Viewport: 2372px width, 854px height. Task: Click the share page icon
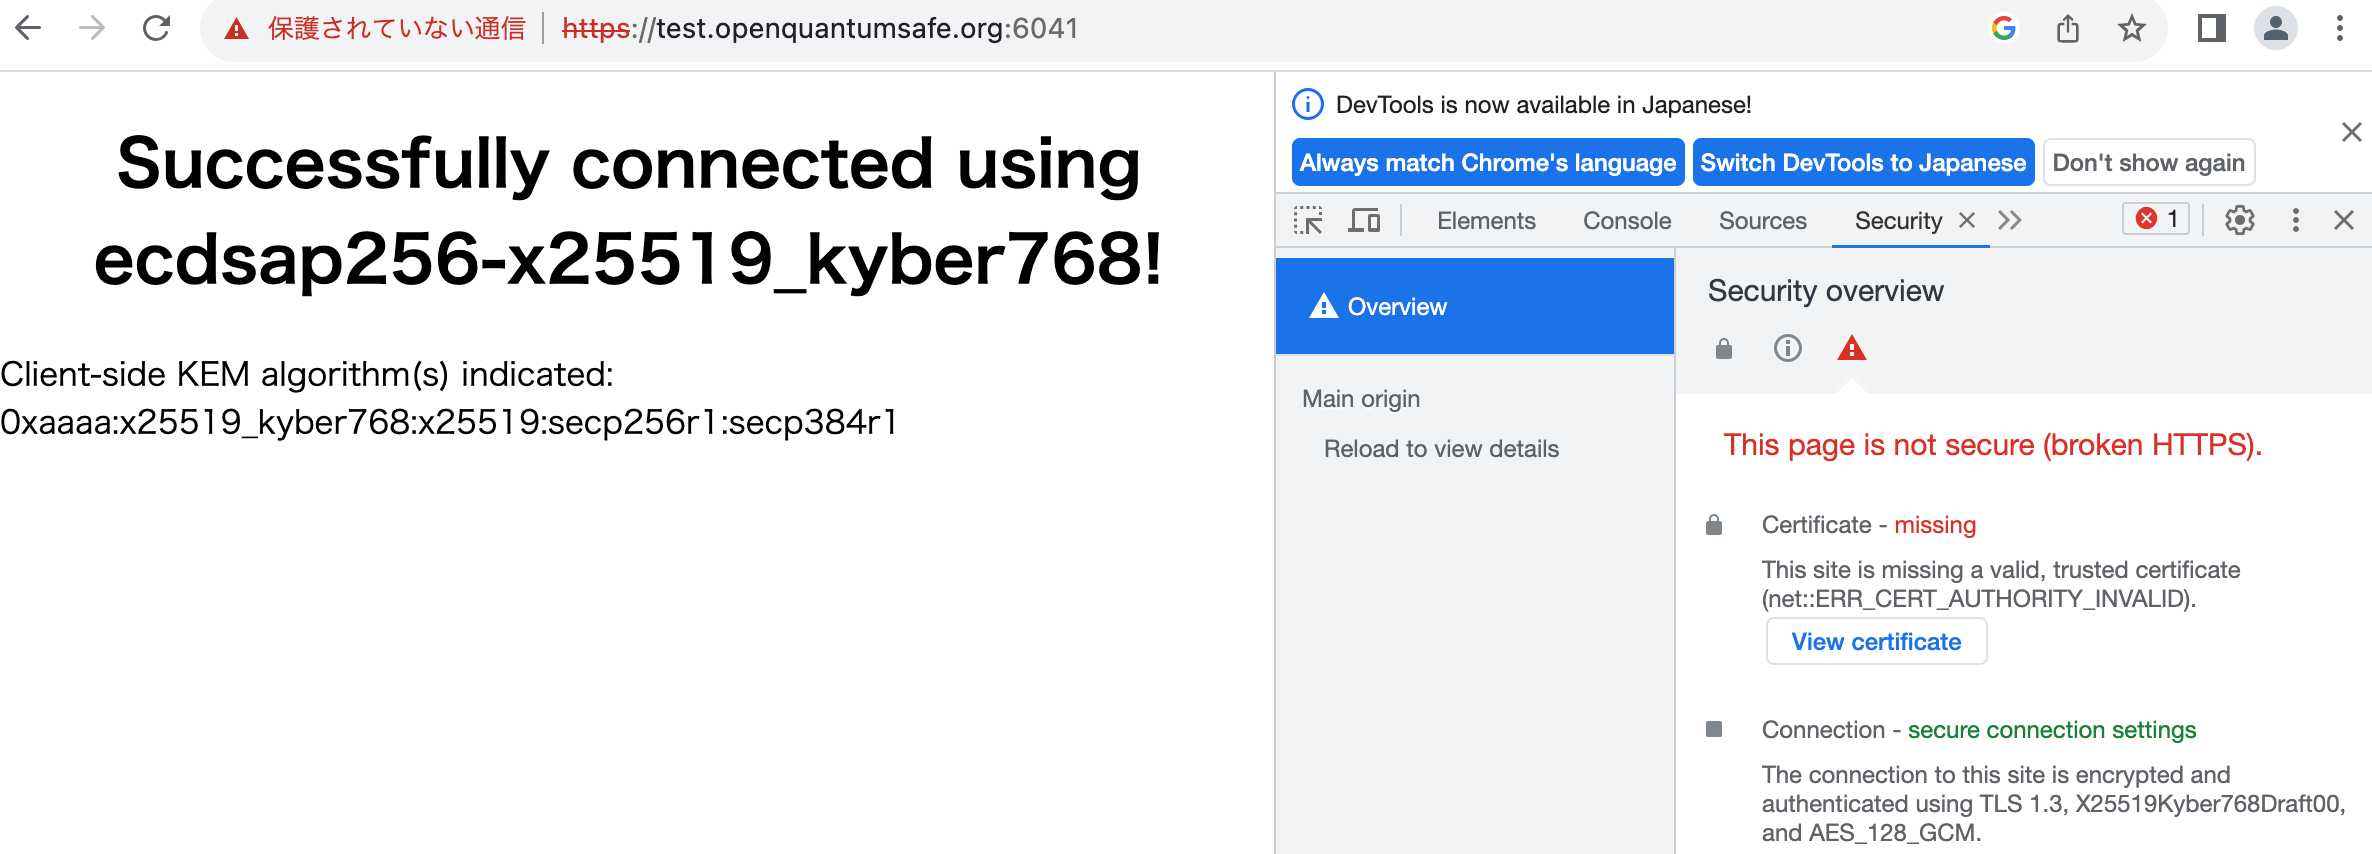tap(2068, 28)
